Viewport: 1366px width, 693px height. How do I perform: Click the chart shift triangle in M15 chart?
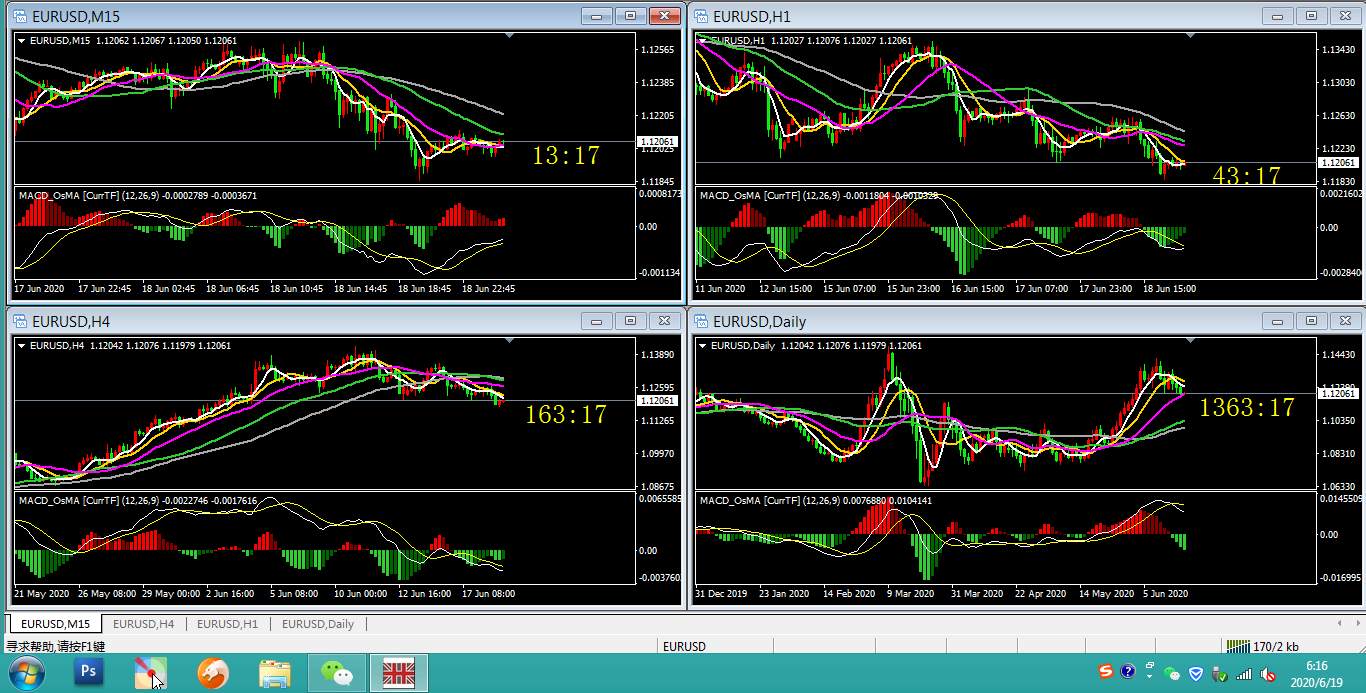click(x=511, y=36)
